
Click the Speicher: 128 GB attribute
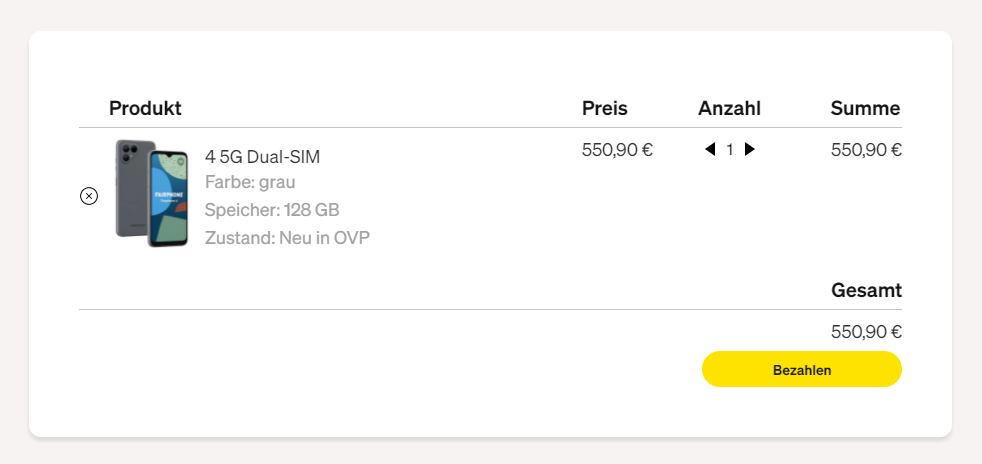(272, 210)
